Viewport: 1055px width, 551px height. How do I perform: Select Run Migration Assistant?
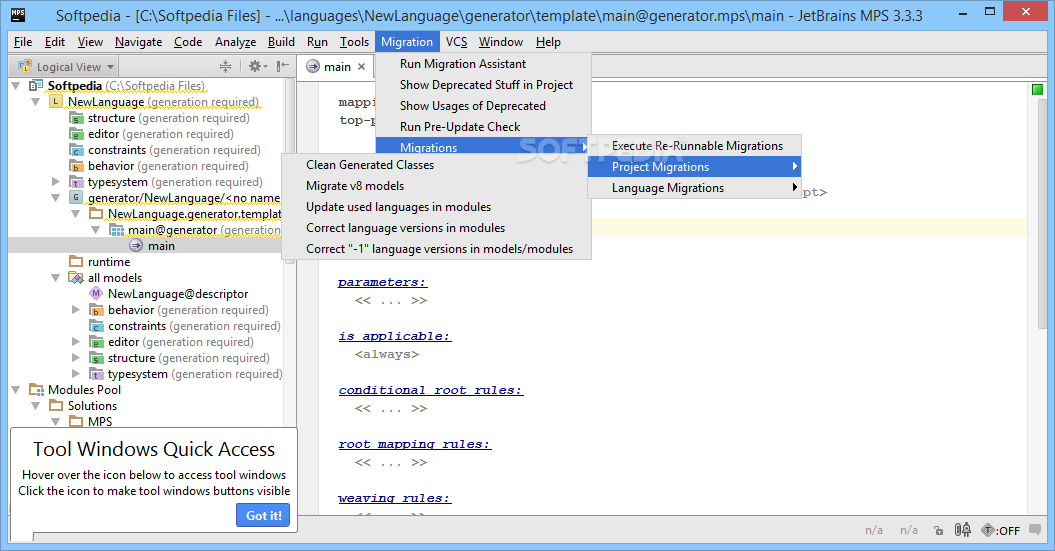(483, 64)
